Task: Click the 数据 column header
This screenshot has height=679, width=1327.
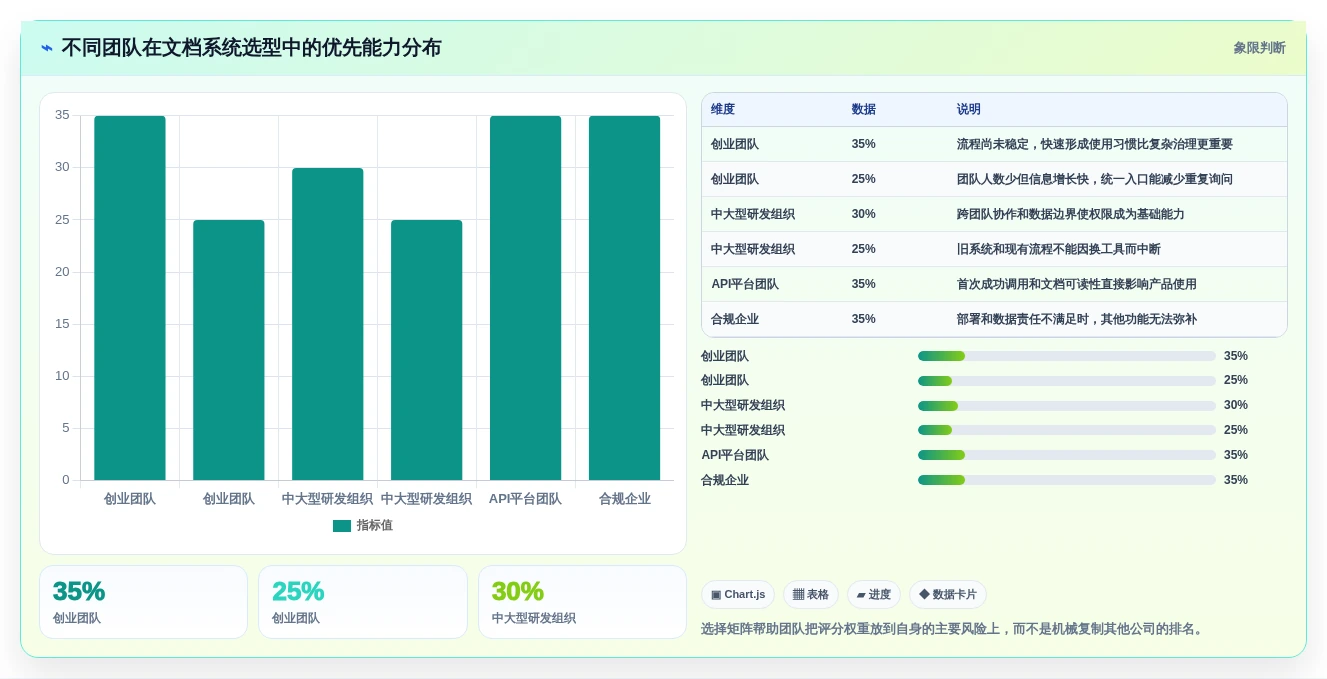Action: tap(864, 110)
